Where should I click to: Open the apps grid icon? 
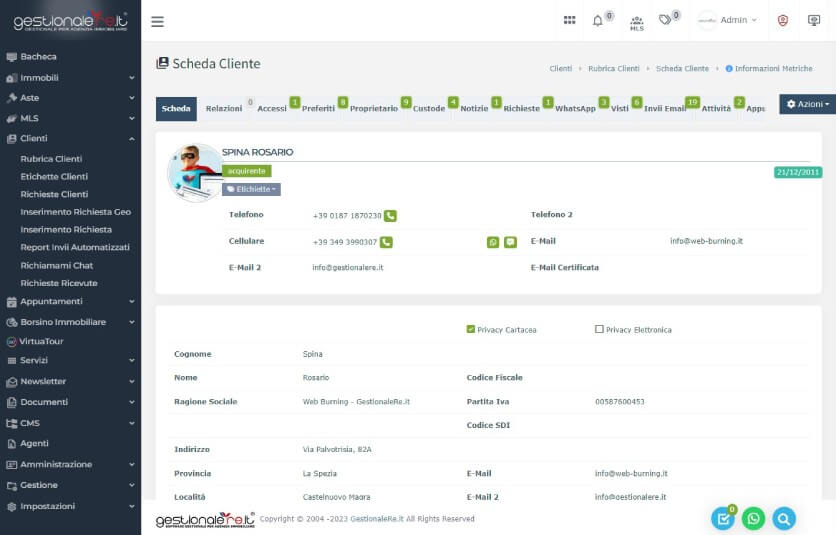tap(570, 20)
